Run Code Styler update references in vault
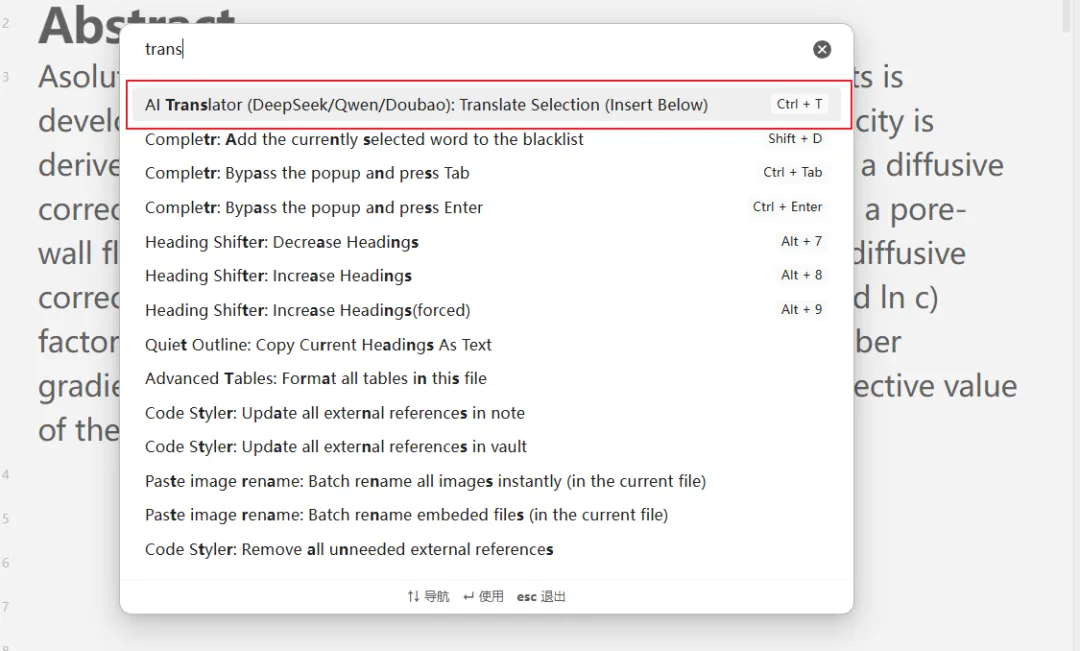The height and width of the screenshot is (651, 1080). click(x=336, y=447)
